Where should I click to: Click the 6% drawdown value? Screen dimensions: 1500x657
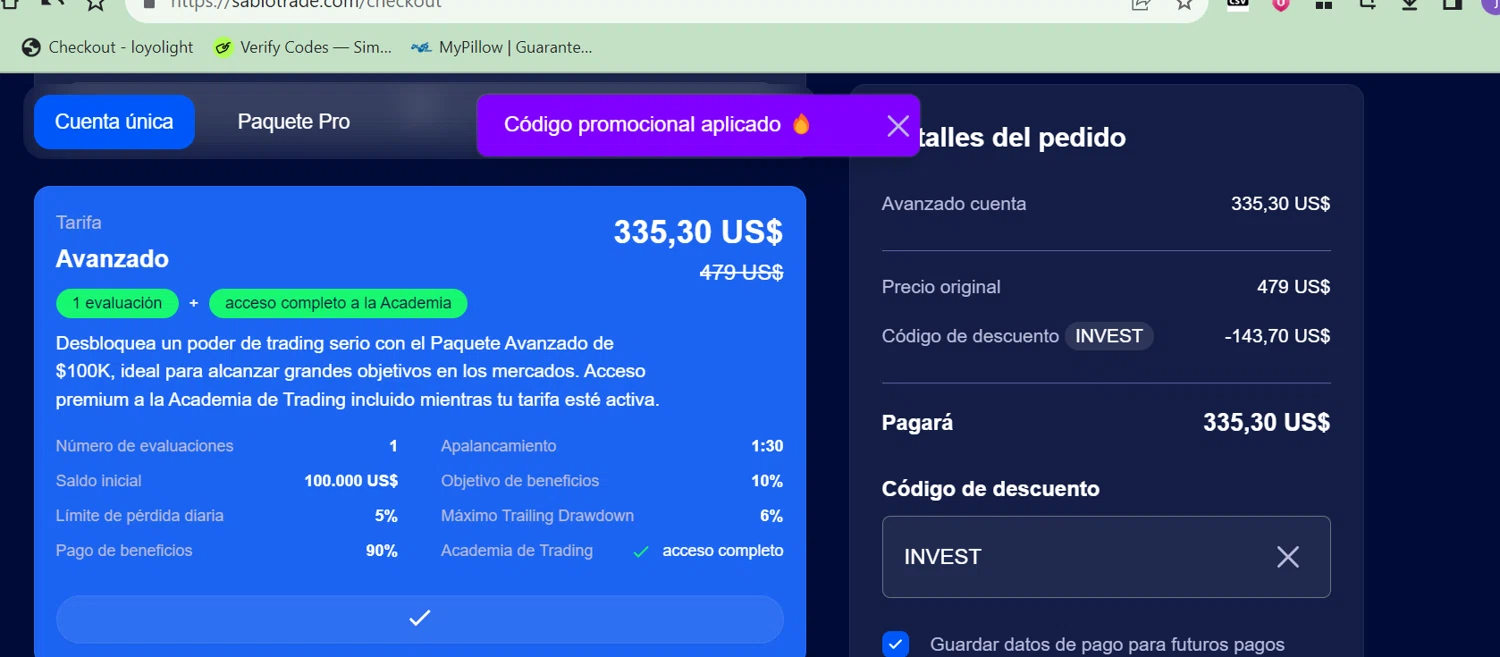point(771,516)
